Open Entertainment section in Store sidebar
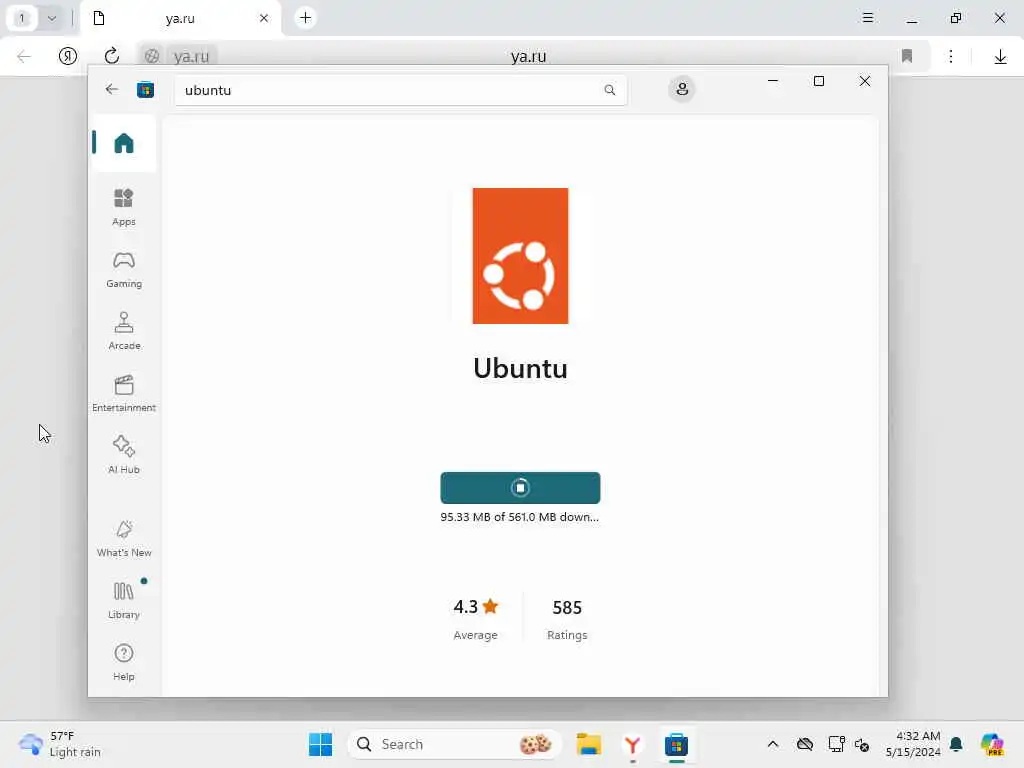Image resolution: width=1024 pixels, height=768 pixels. [123, 393]
